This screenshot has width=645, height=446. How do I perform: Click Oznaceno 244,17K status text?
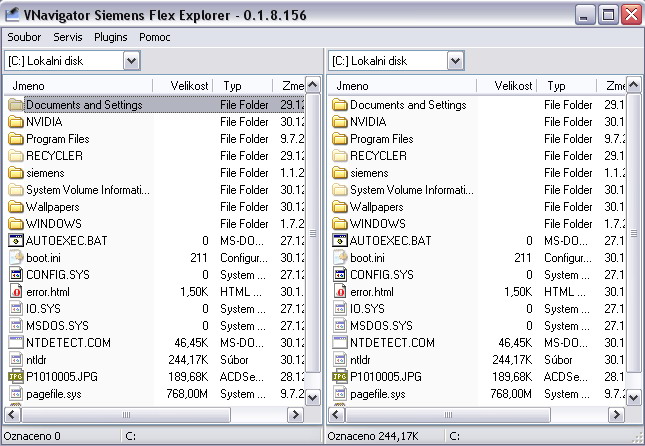[x=373, y=436]
